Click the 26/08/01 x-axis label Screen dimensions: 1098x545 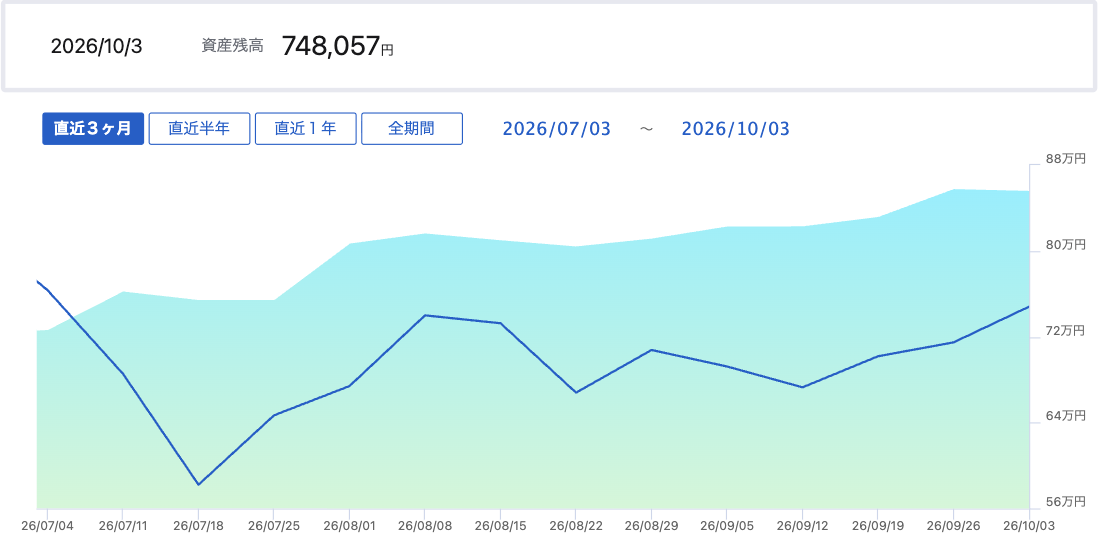coord(349,525)
